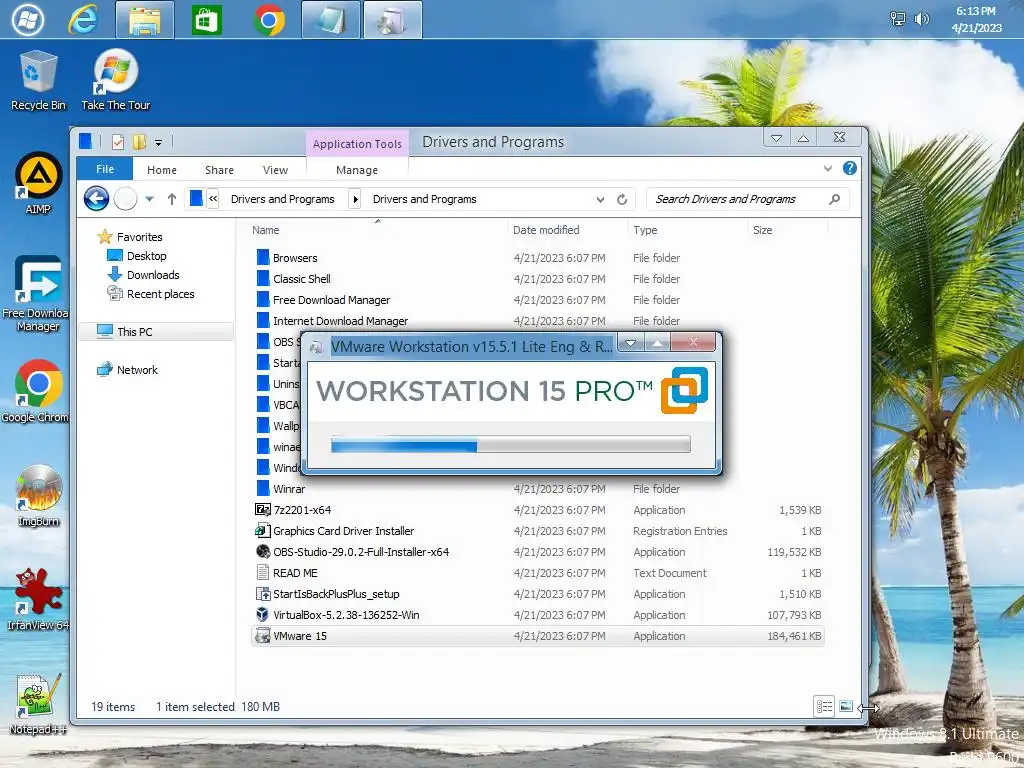Open address bar history dropdown
Image resolution: width=1024 pixels, height=768 pixels.
(600, 199)
